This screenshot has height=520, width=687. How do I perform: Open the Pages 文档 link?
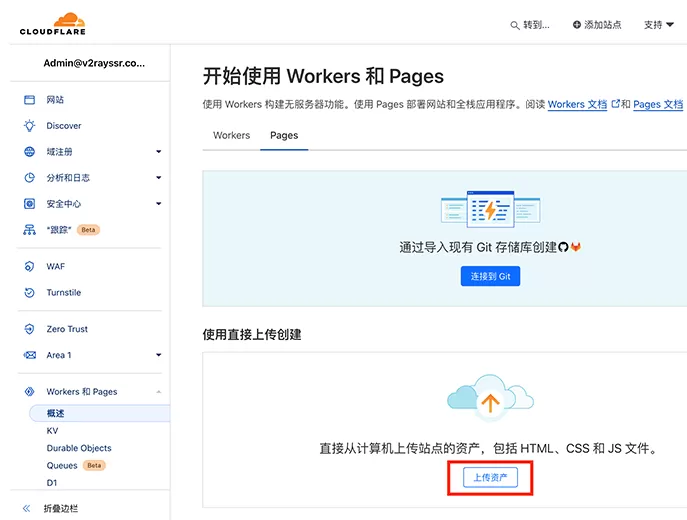tap(658, 104)
